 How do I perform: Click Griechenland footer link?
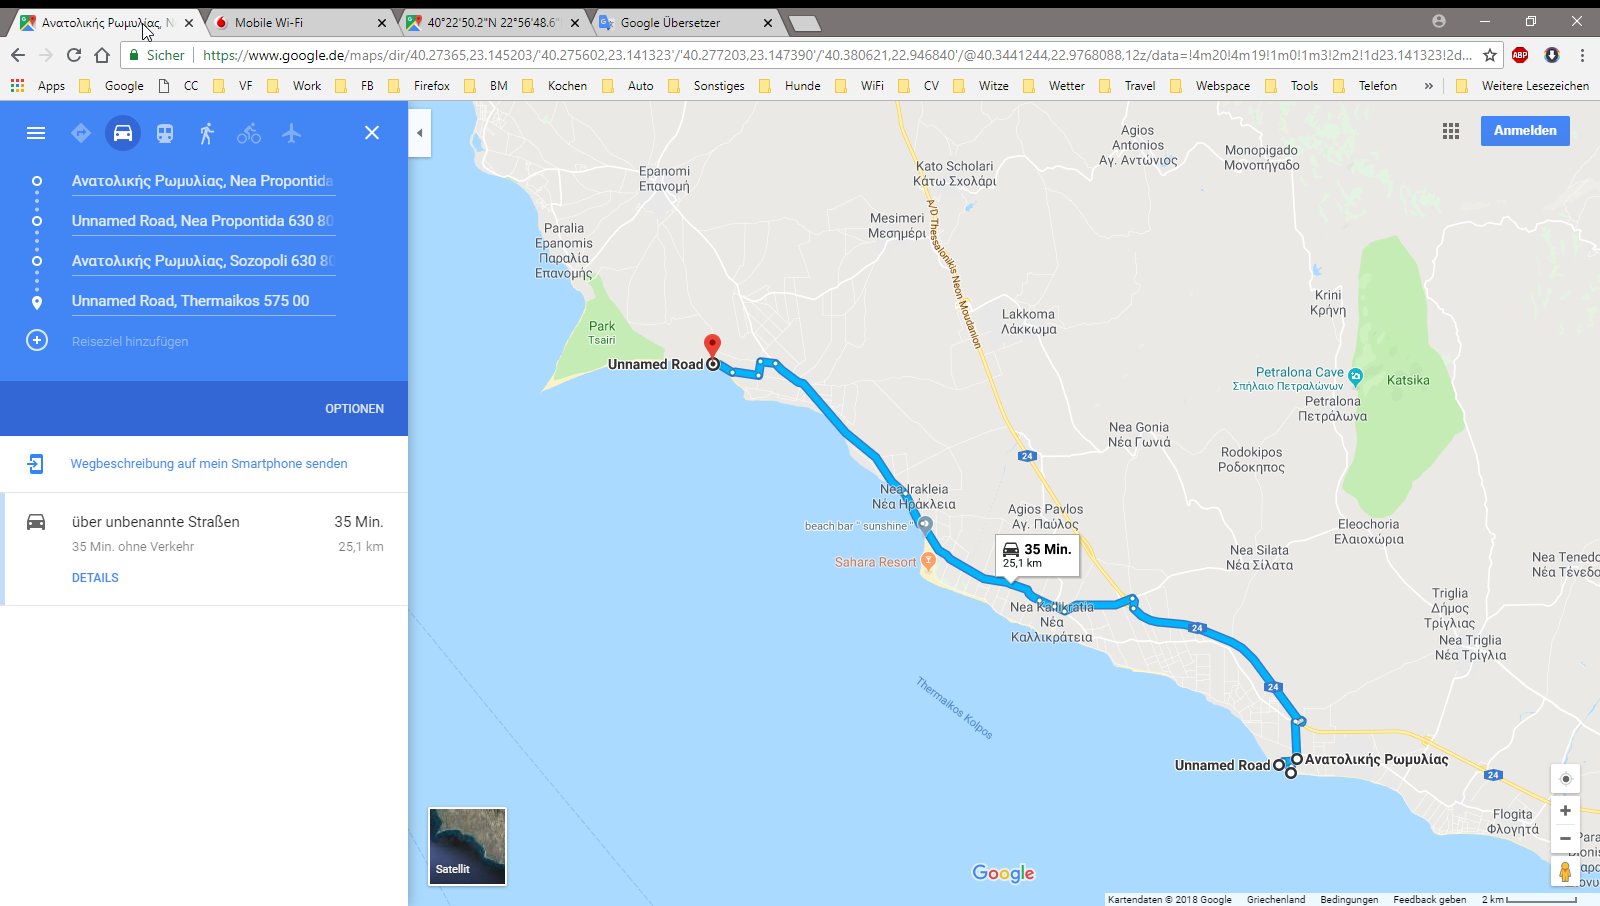click(x=1275, y=899)
